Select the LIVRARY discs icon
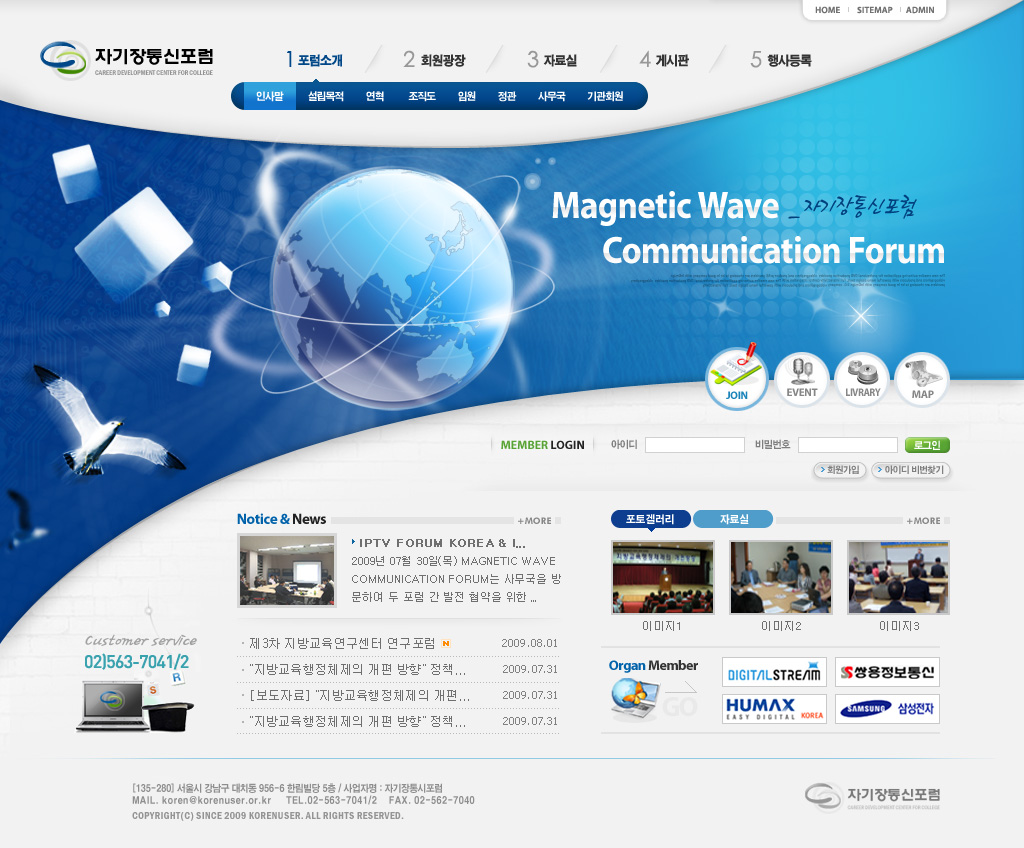The width and height of the screenshot is (1024, 848). pos(862,380)
